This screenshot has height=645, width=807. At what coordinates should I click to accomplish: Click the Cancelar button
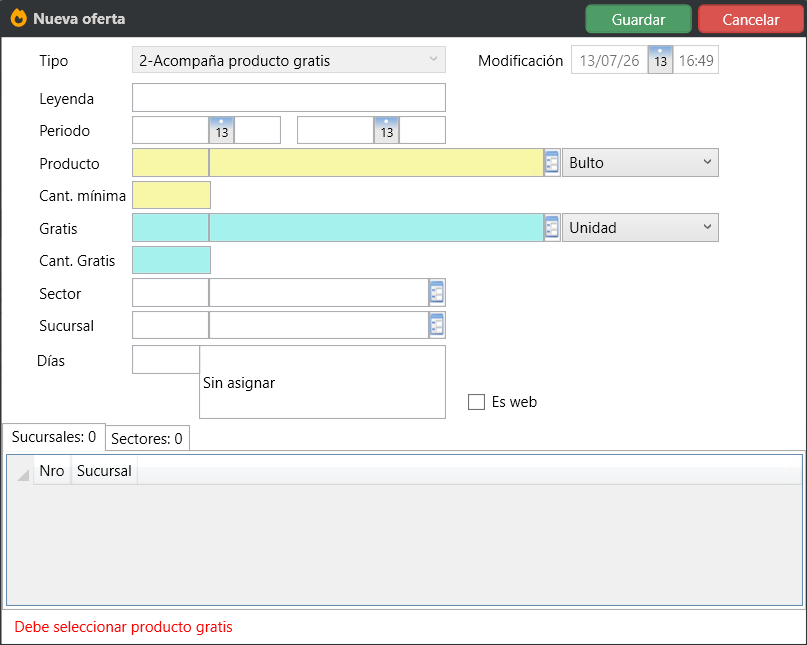pos(751,19)
